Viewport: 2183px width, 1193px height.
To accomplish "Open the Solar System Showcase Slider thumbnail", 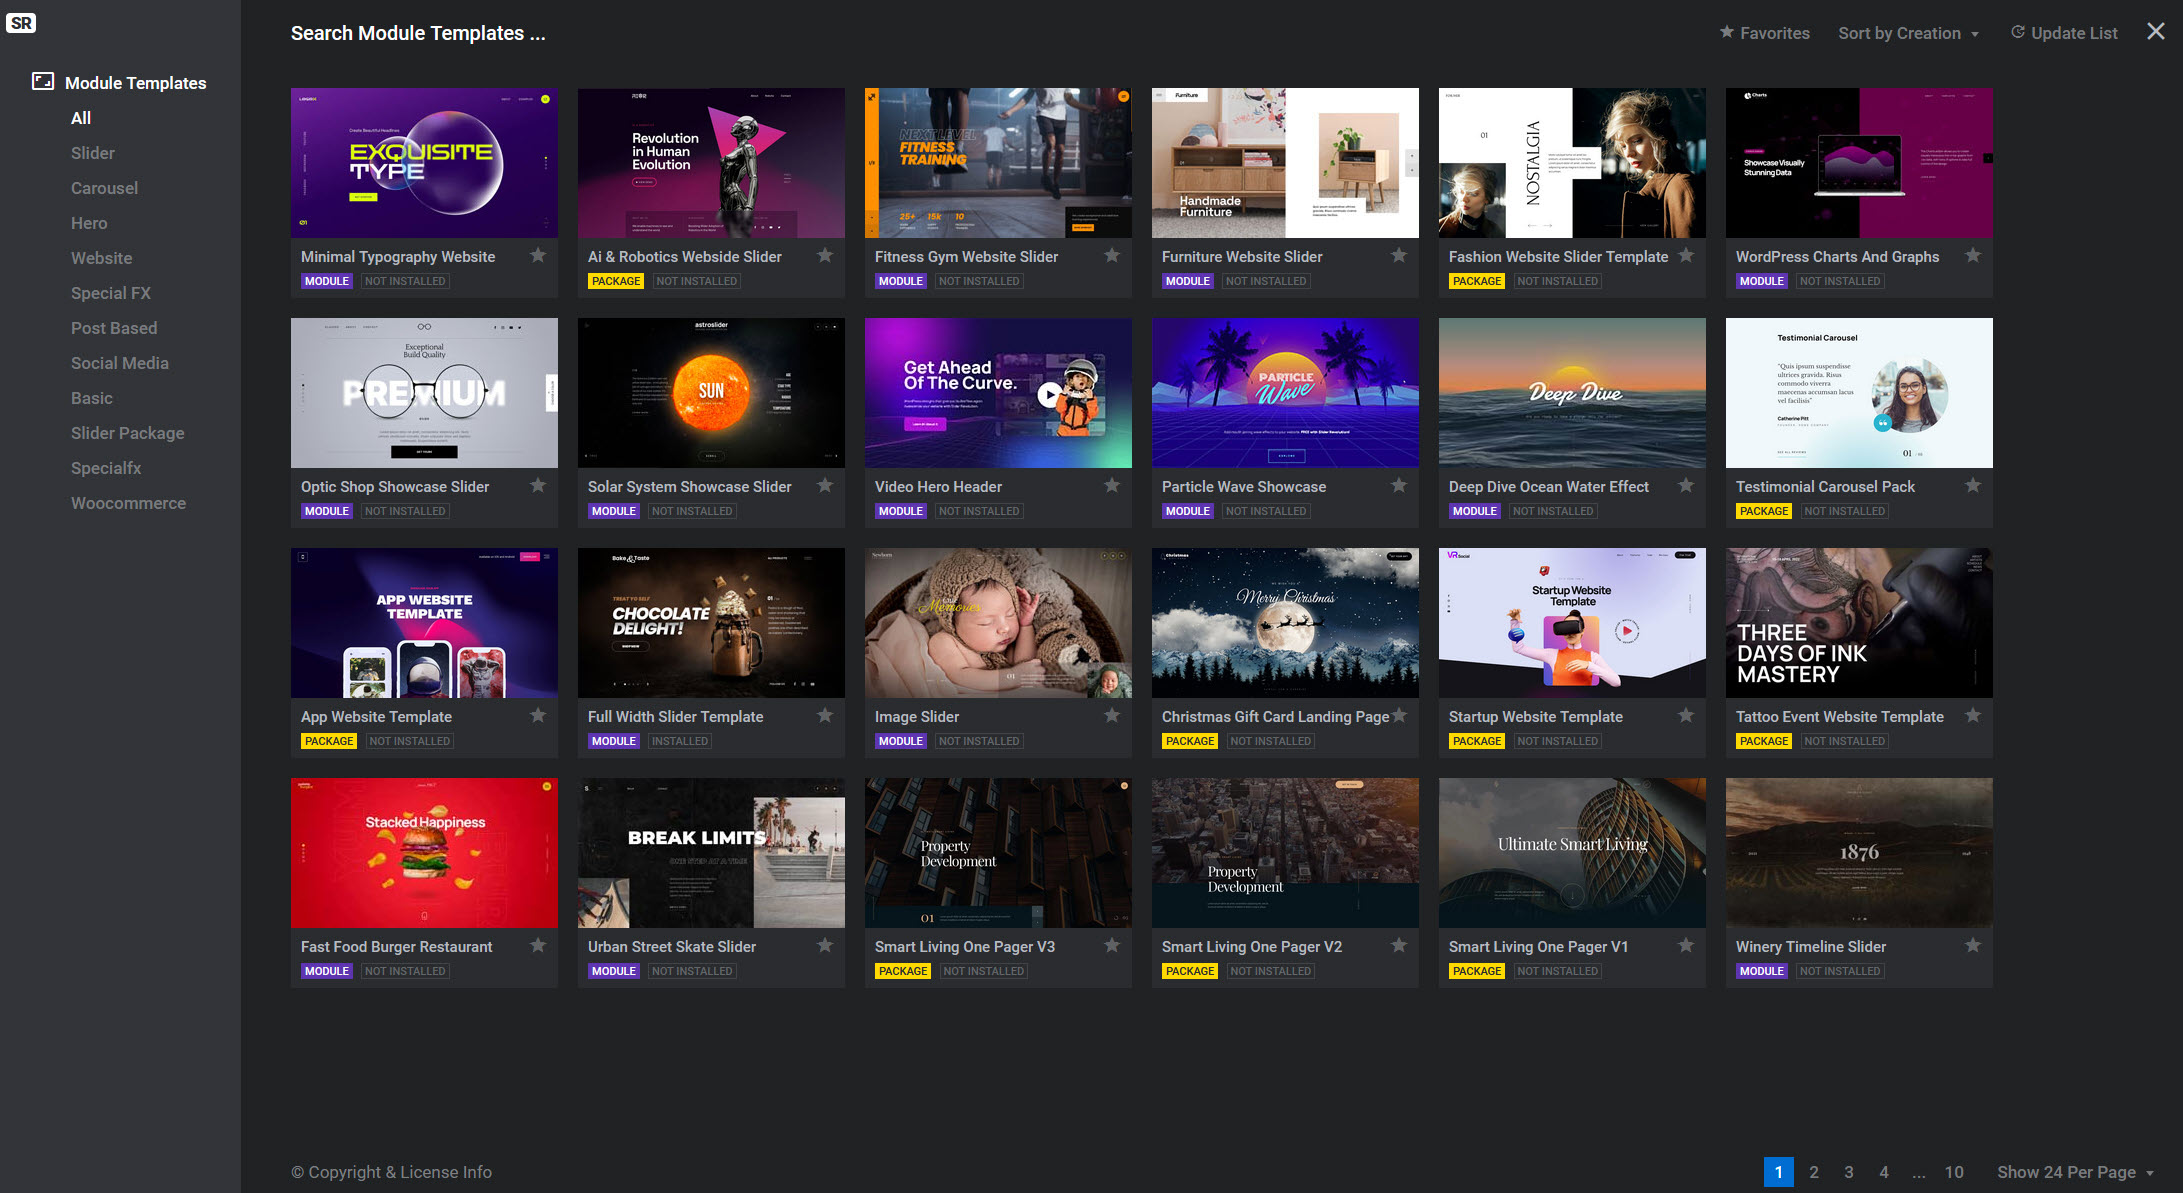I will coord(711,393).
